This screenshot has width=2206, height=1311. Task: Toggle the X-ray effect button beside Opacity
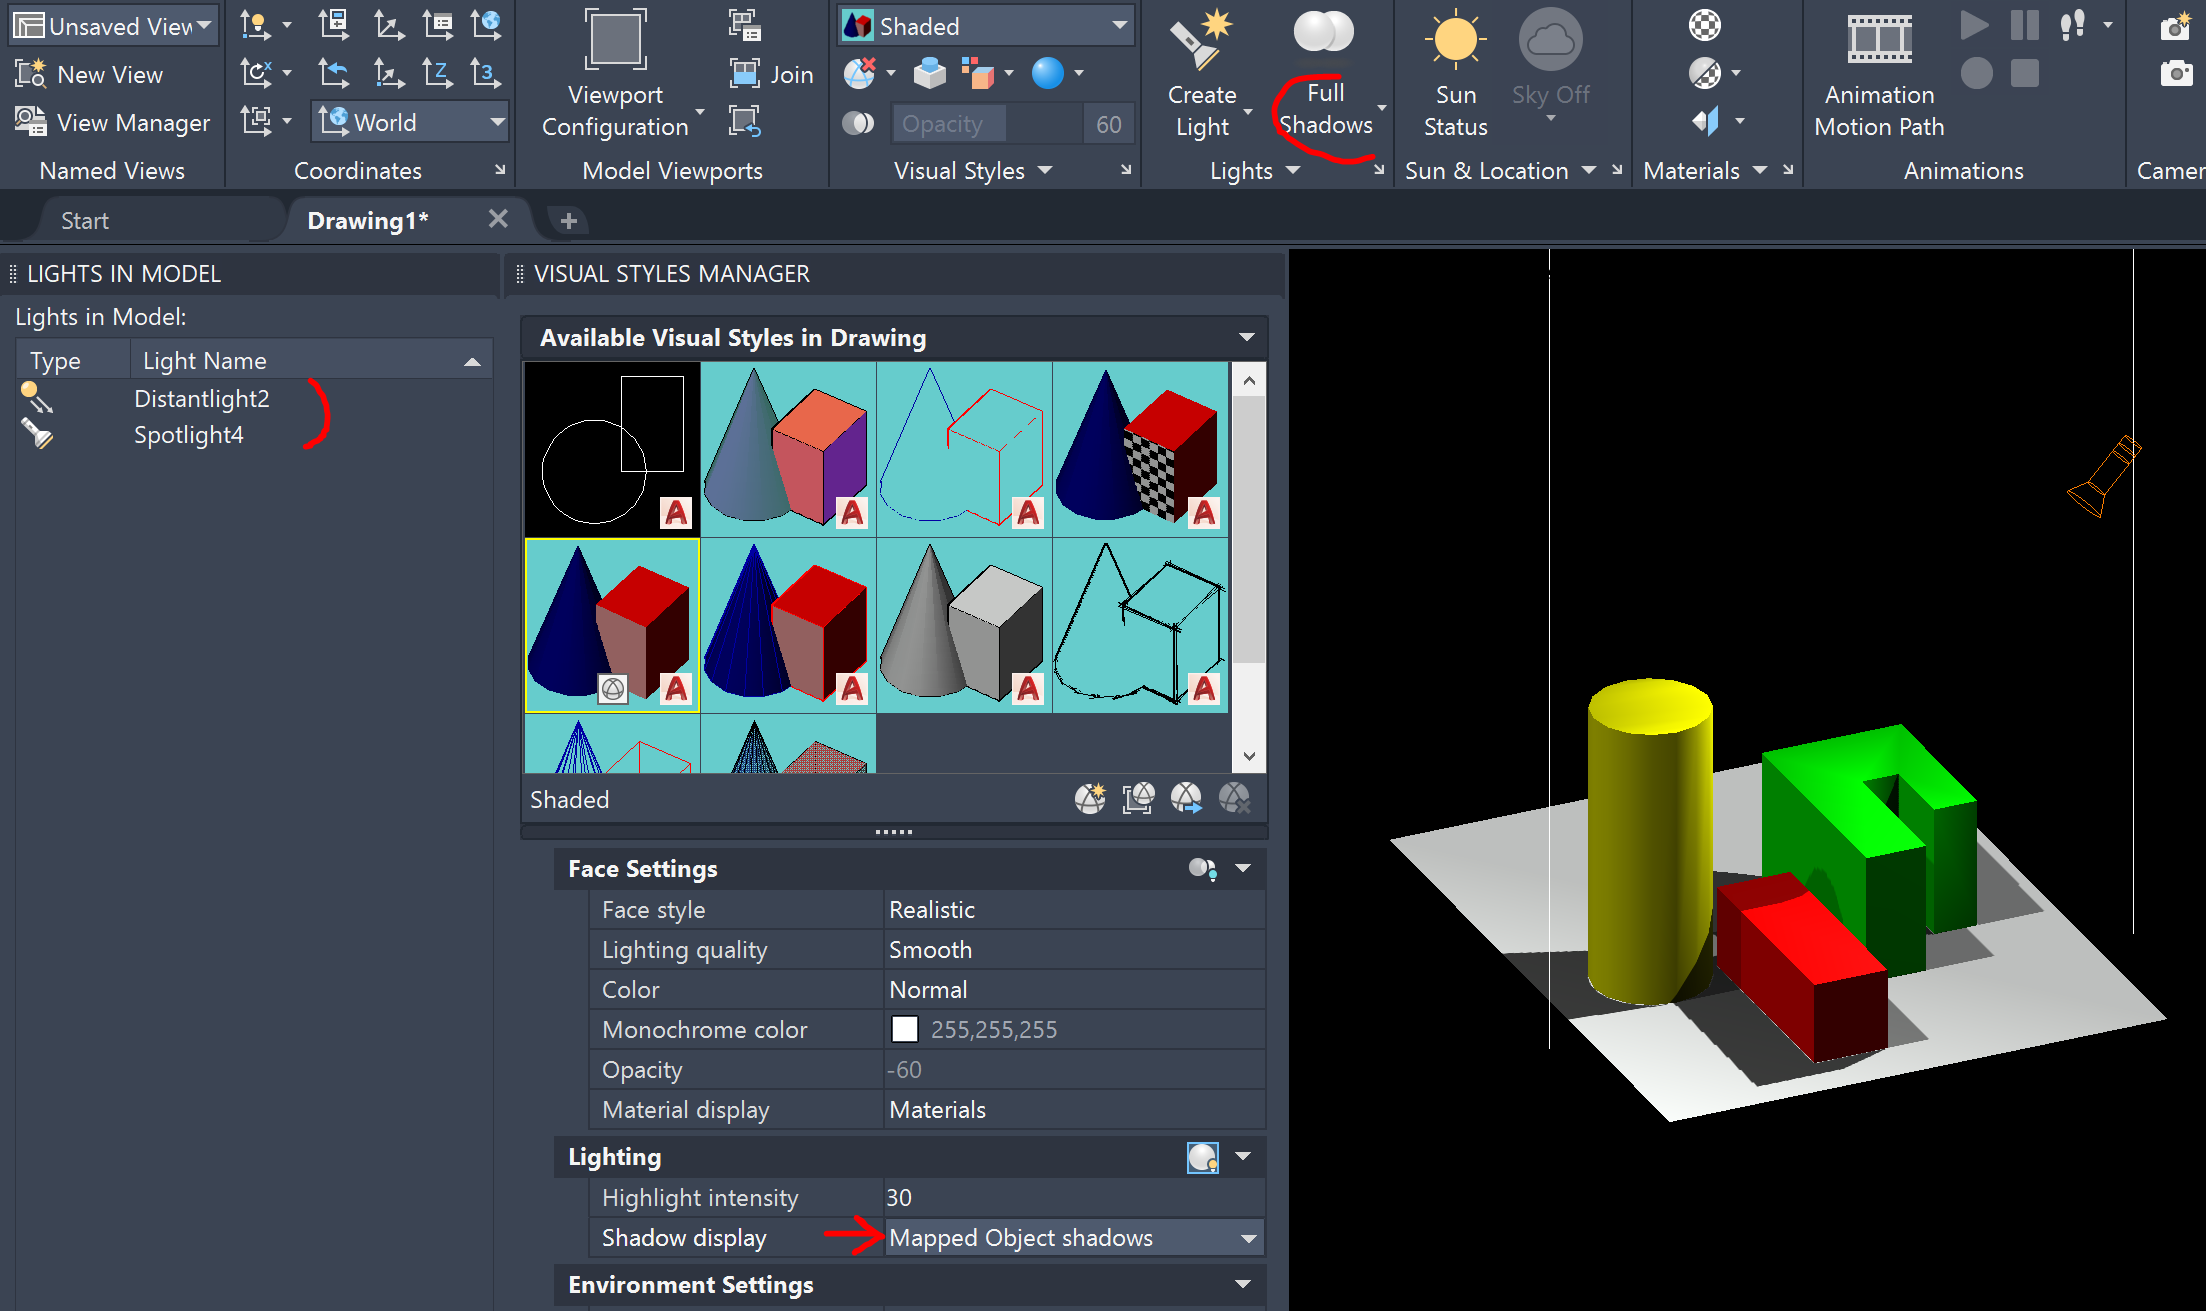click(x=858, y=123)
